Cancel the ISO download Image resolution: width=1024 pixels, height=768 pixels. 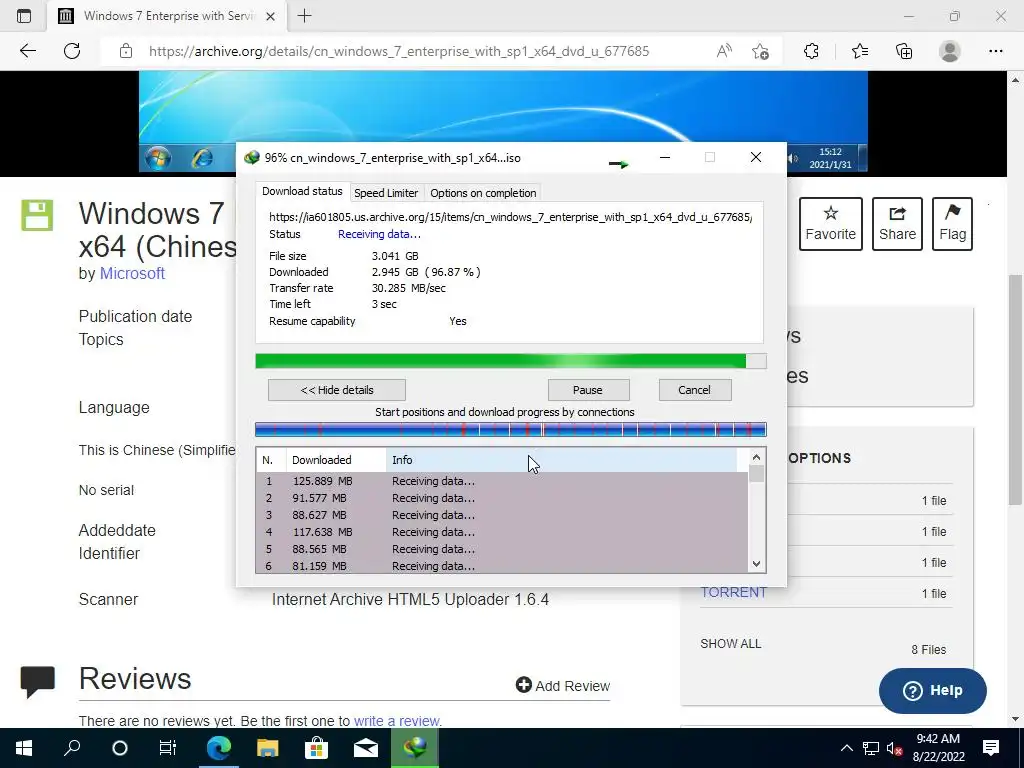click(x=694, y=390)
